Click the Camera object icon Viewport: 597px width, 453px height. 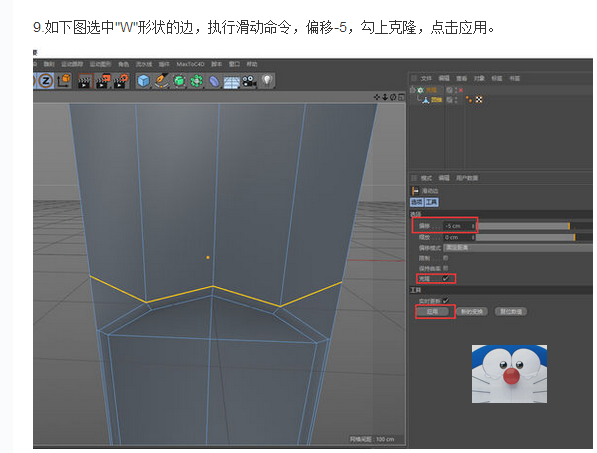249,81
